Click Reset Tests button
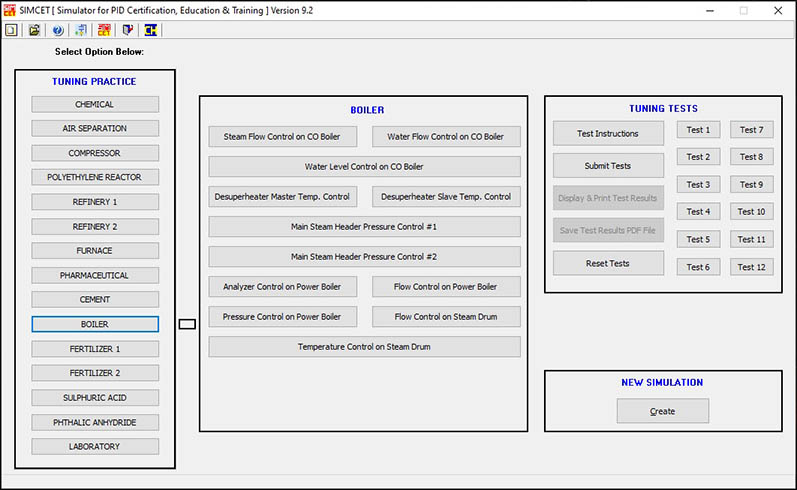 pos(608,263)
